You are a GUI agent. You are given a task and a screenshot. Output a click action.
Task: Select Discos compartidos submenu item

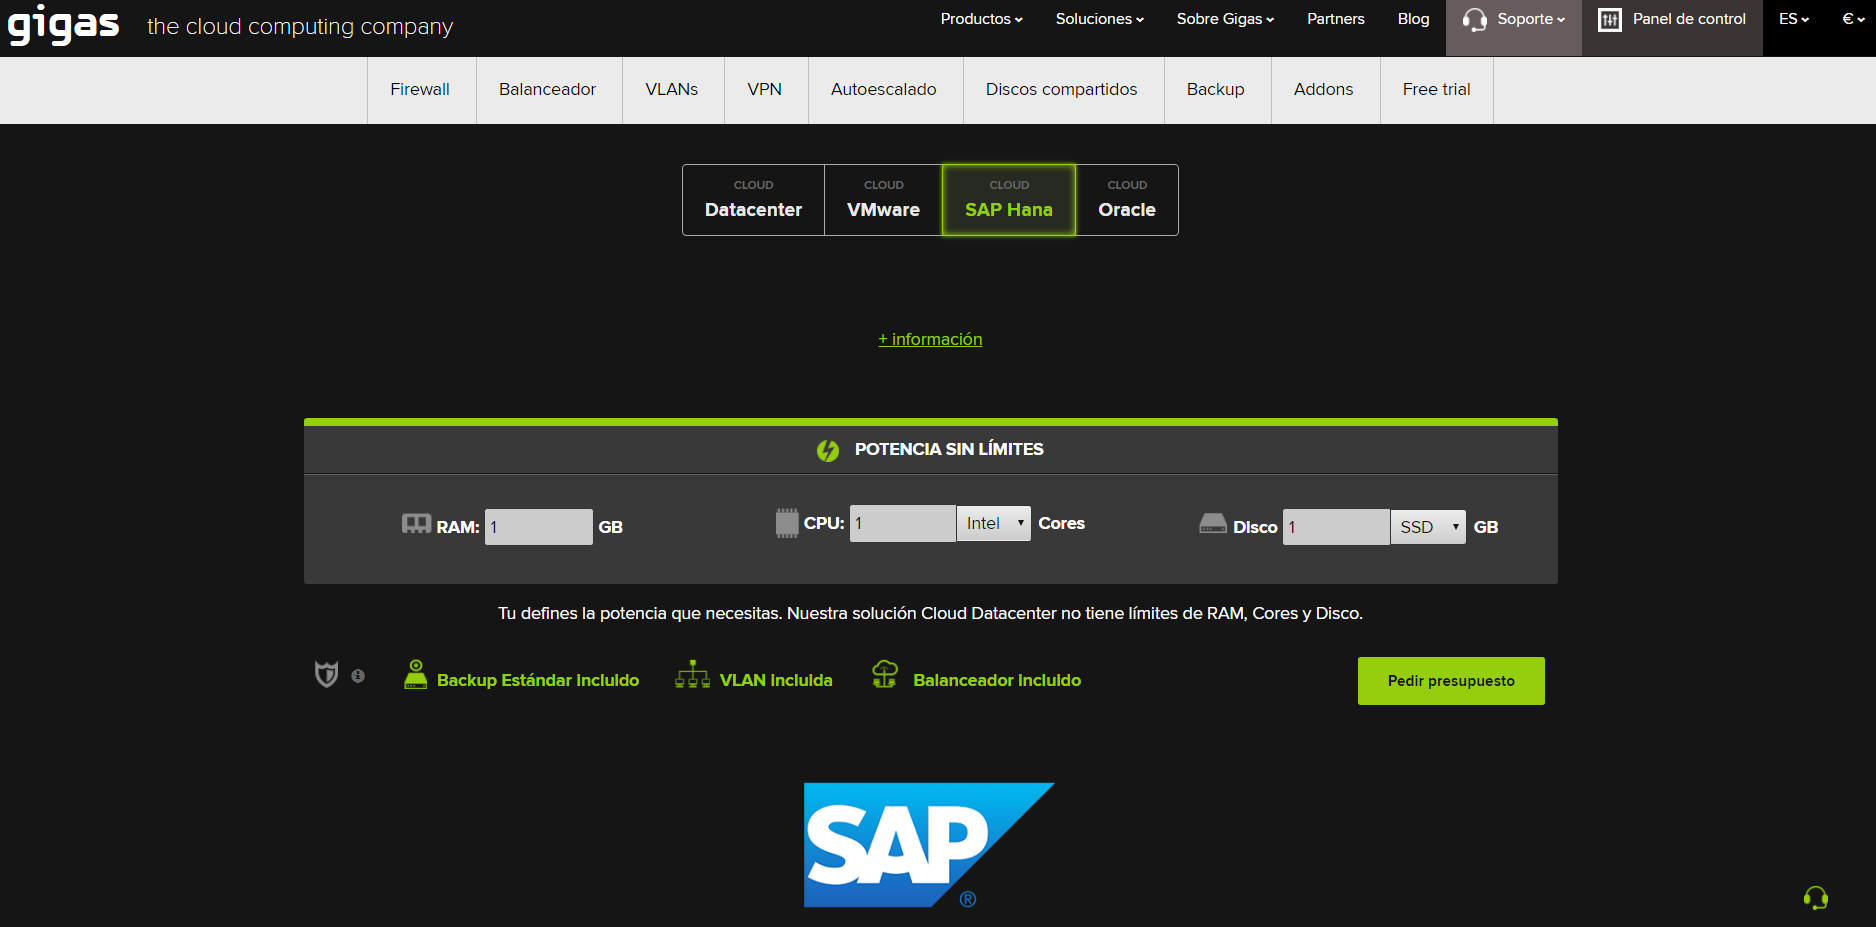coord(1062,90)
